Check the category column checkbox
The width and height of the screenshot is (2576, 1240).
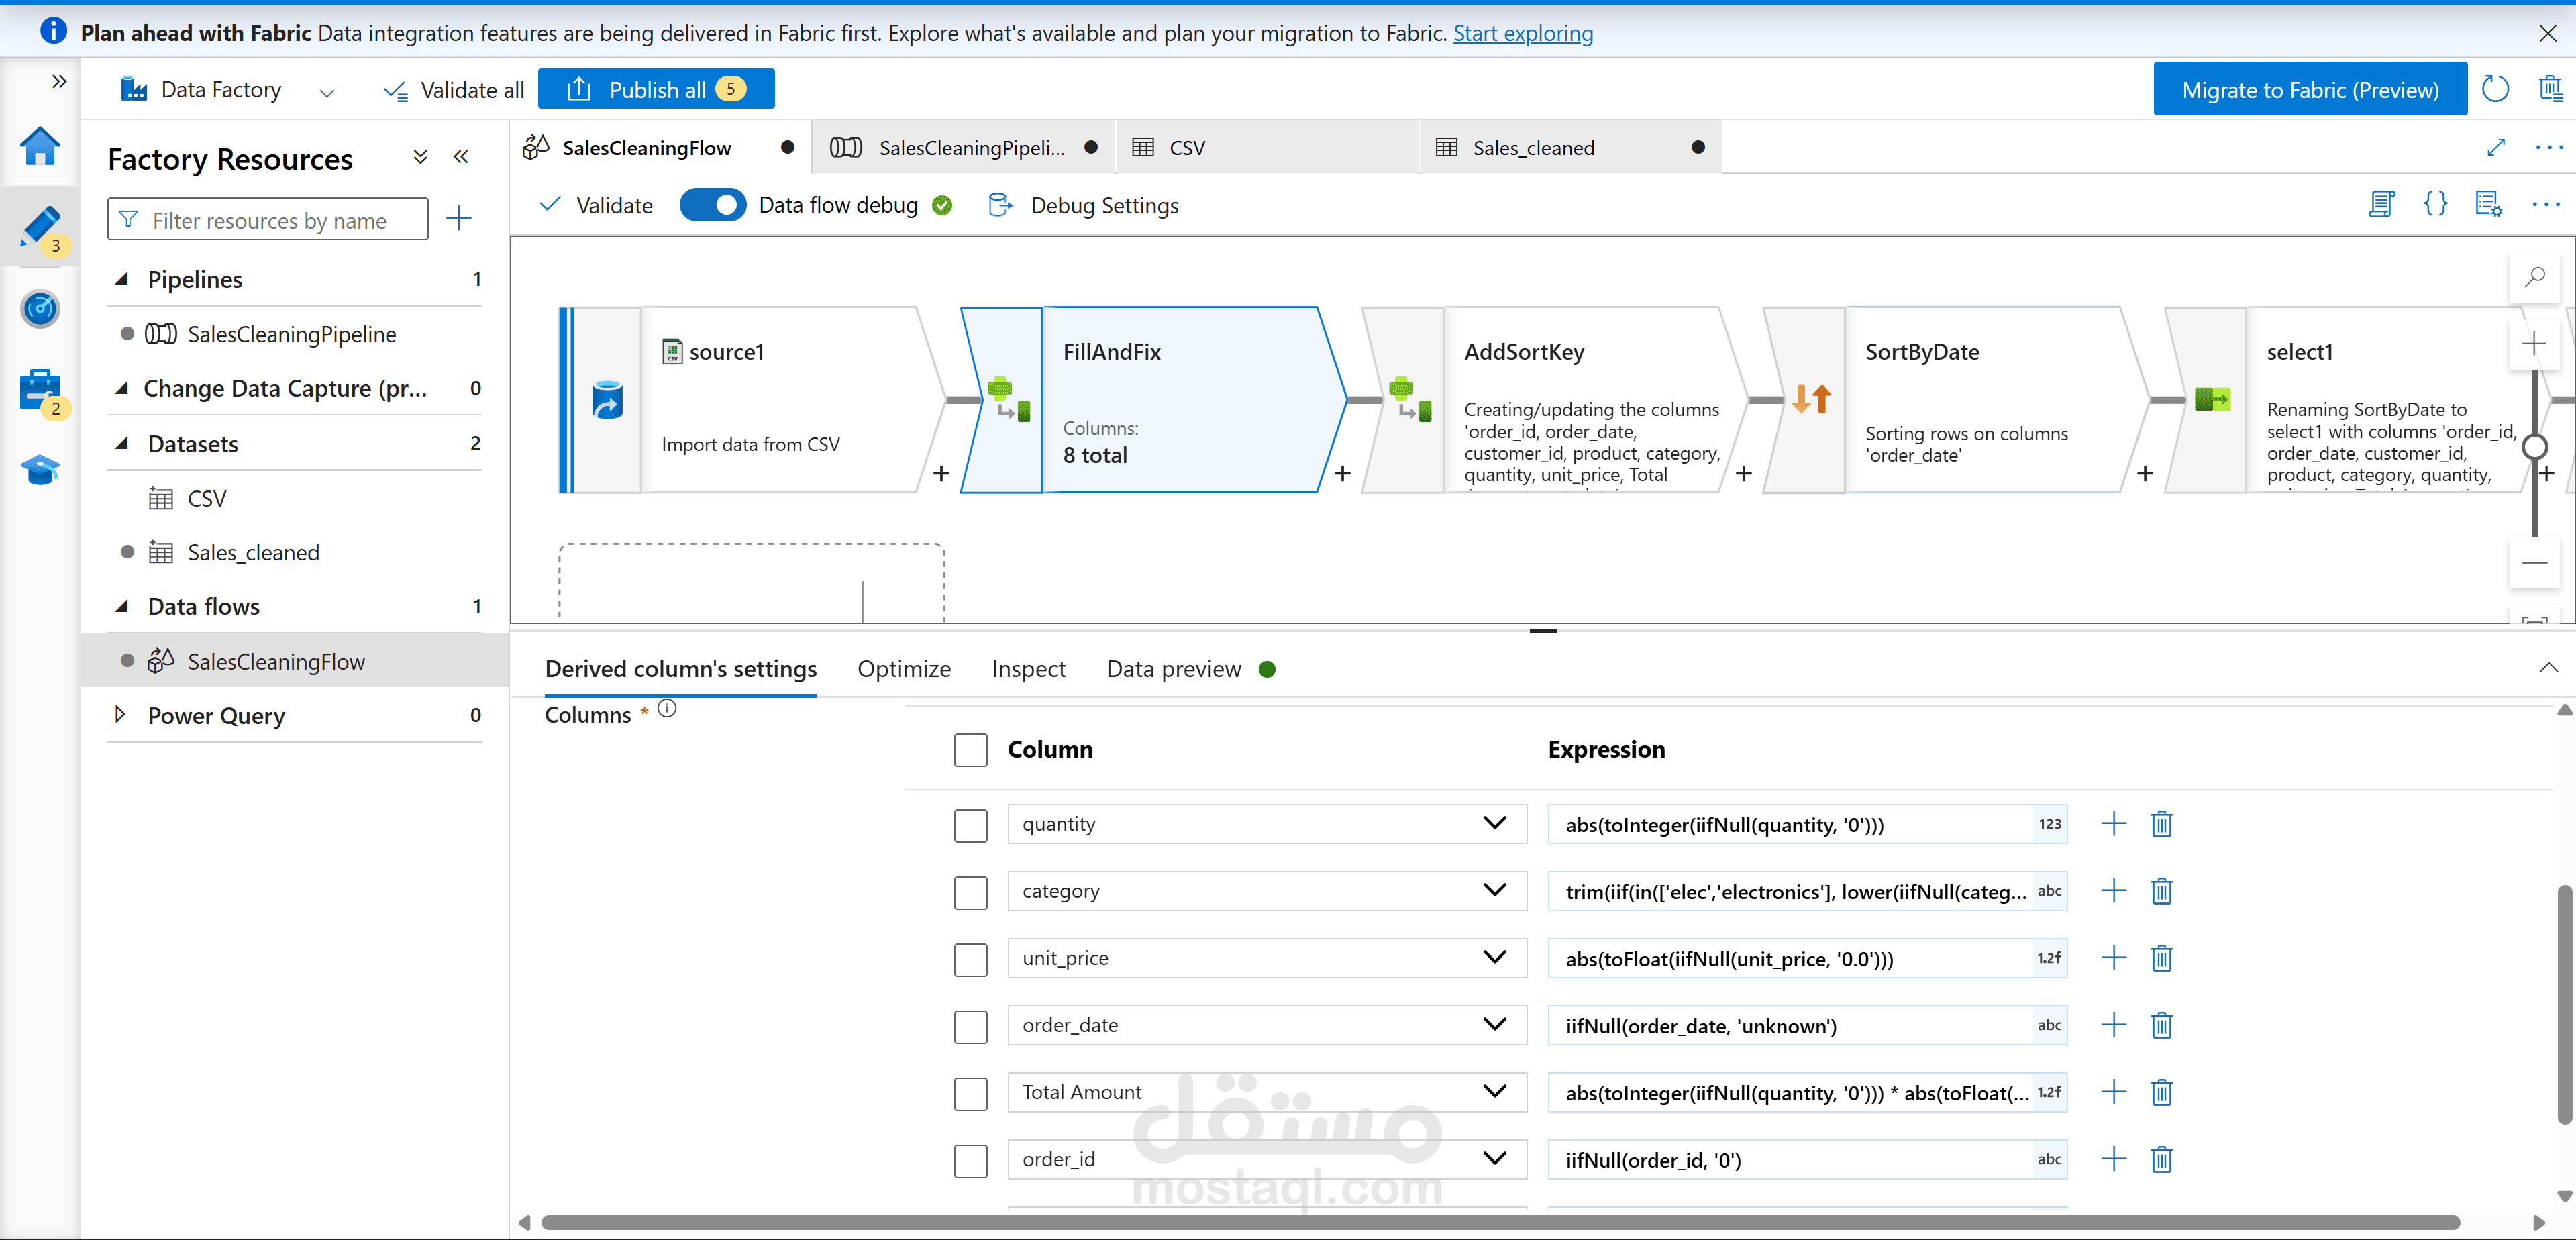970,892
